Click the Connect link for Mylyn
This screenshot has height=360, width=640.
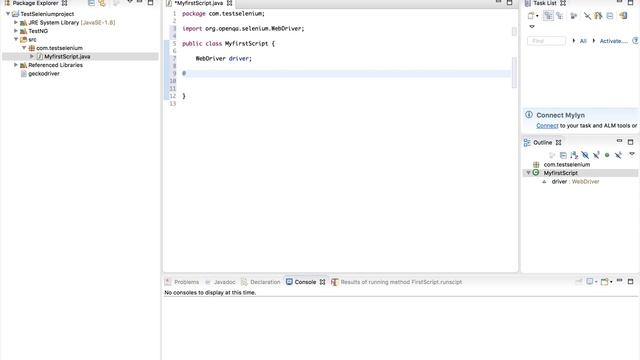pyautogui.click(x=547, y=126)
